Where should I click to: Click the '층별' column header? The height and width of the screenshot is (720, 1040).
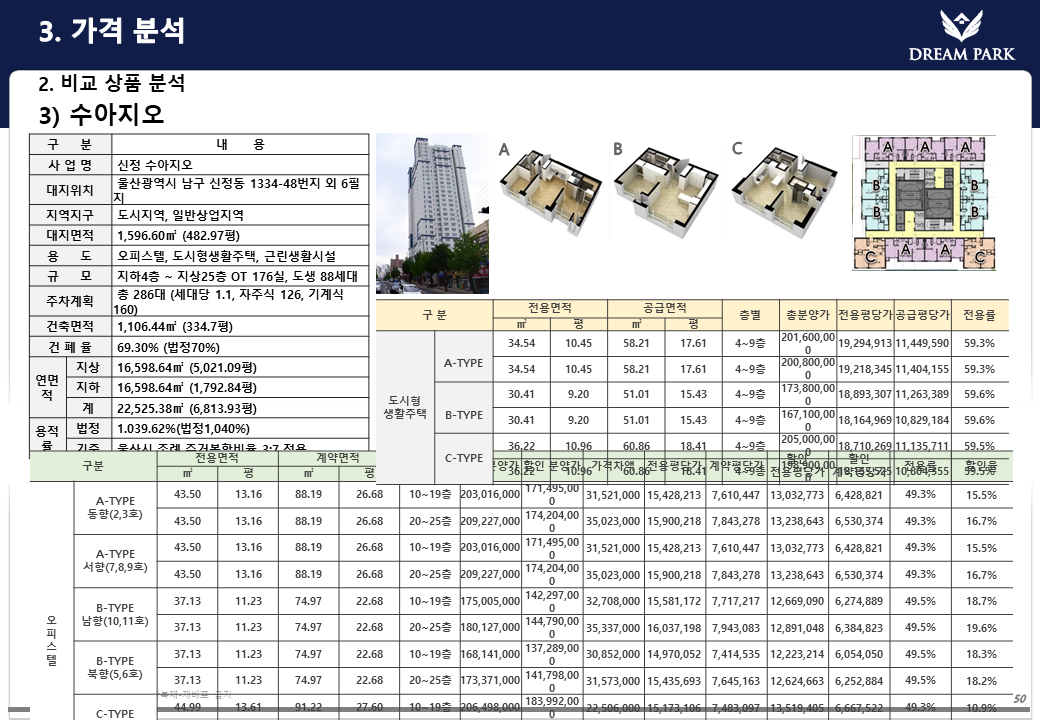pyautogui.click(x=750, y=315)
